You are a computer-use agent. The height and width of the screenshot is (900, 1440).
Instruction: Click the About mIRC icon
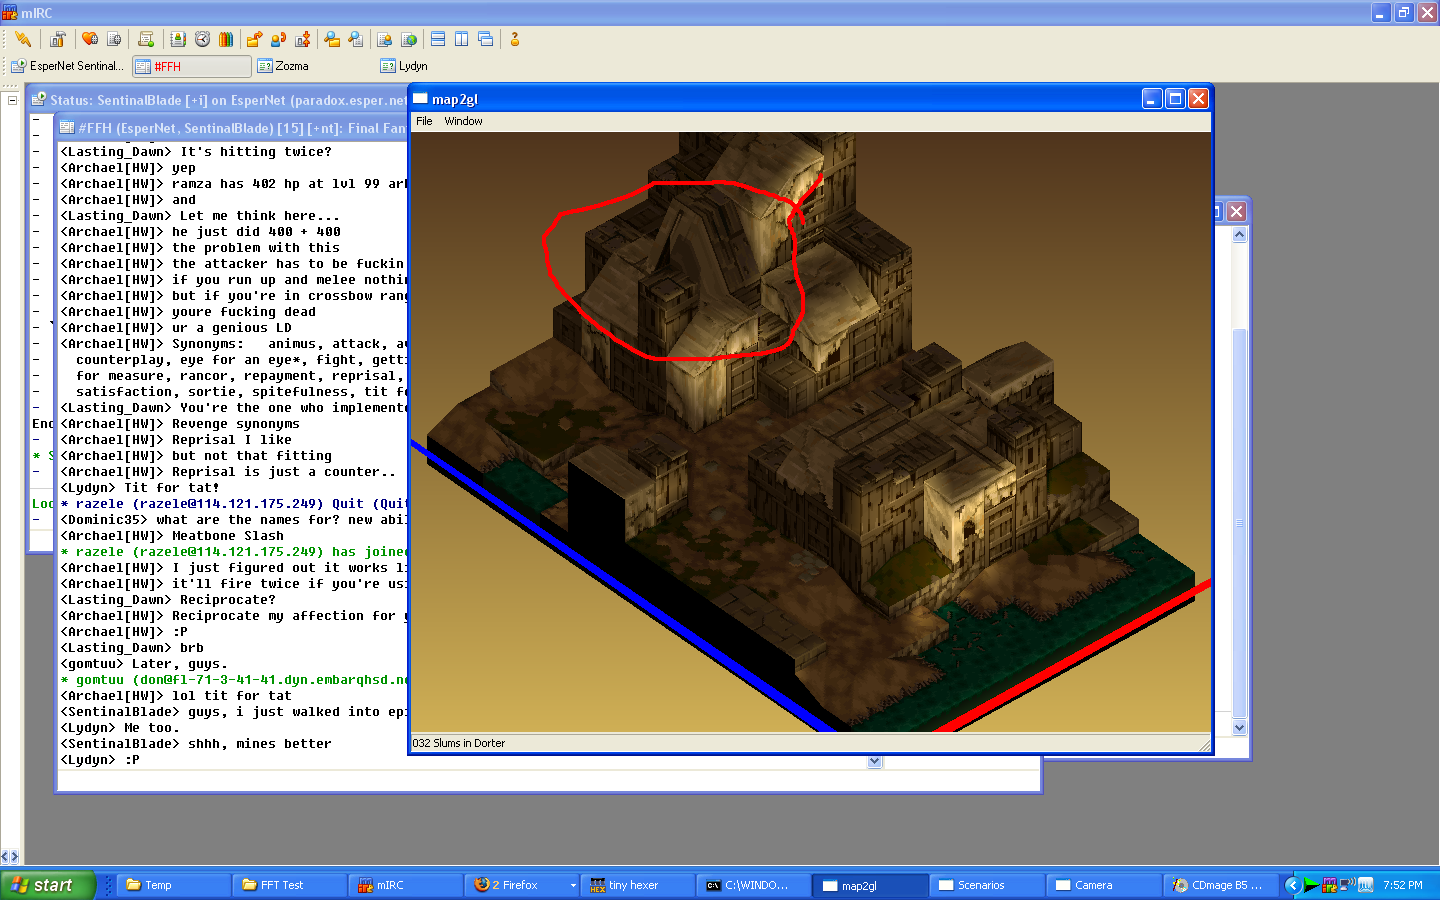515,39
